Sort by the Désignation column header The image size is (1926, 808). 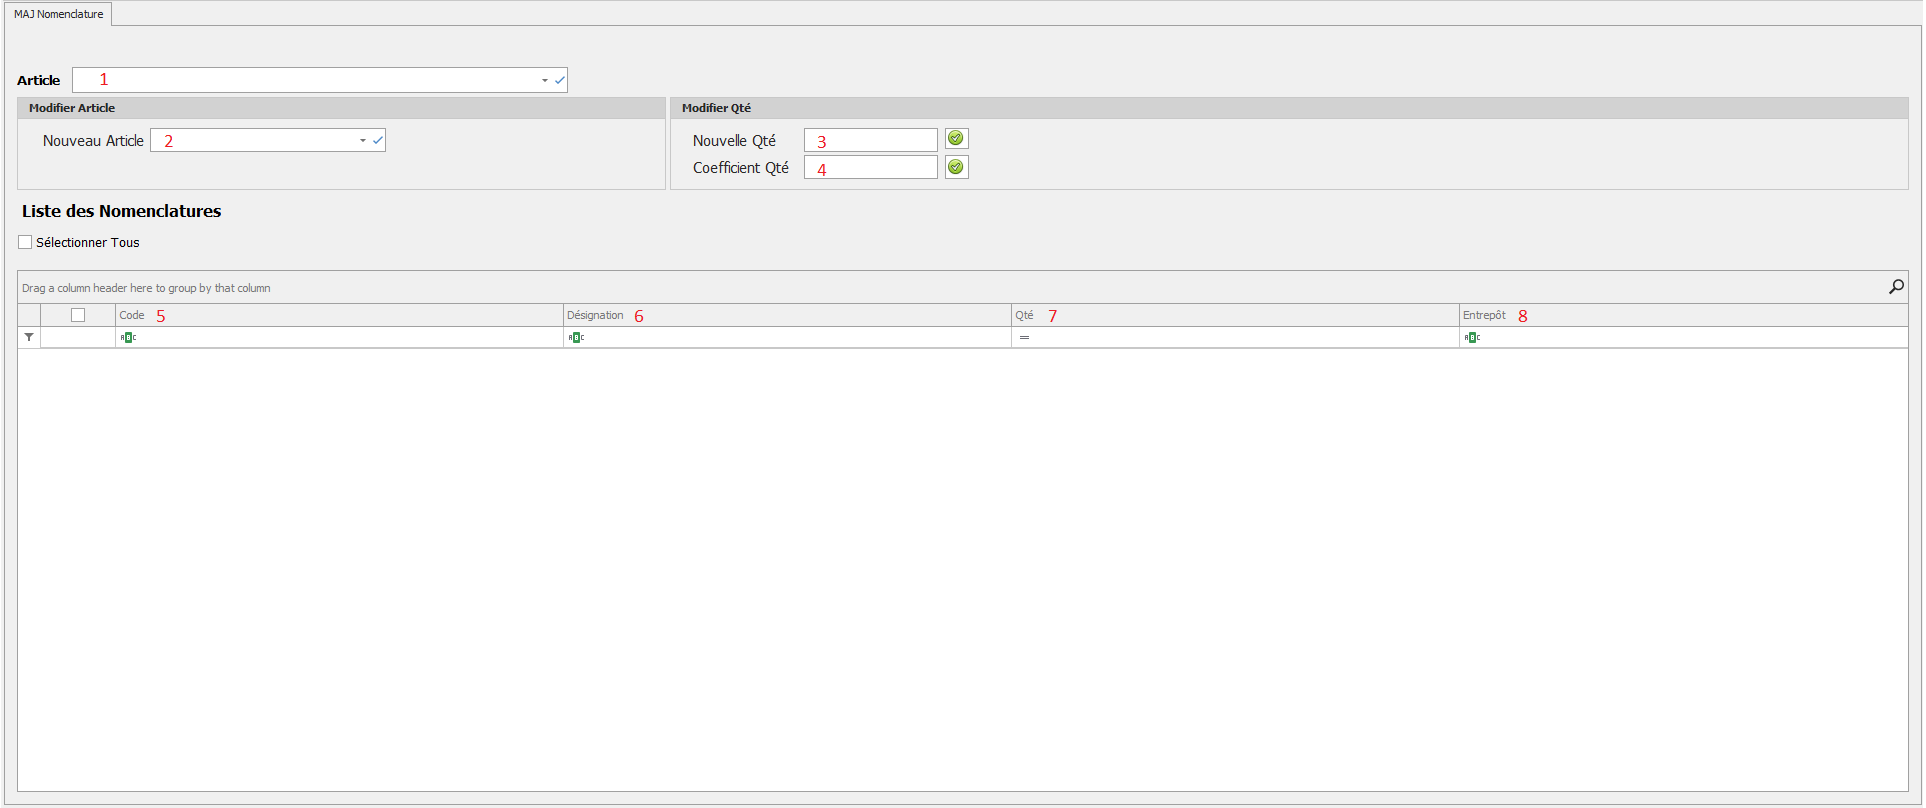pyautogui.click(x=595, y=315)
